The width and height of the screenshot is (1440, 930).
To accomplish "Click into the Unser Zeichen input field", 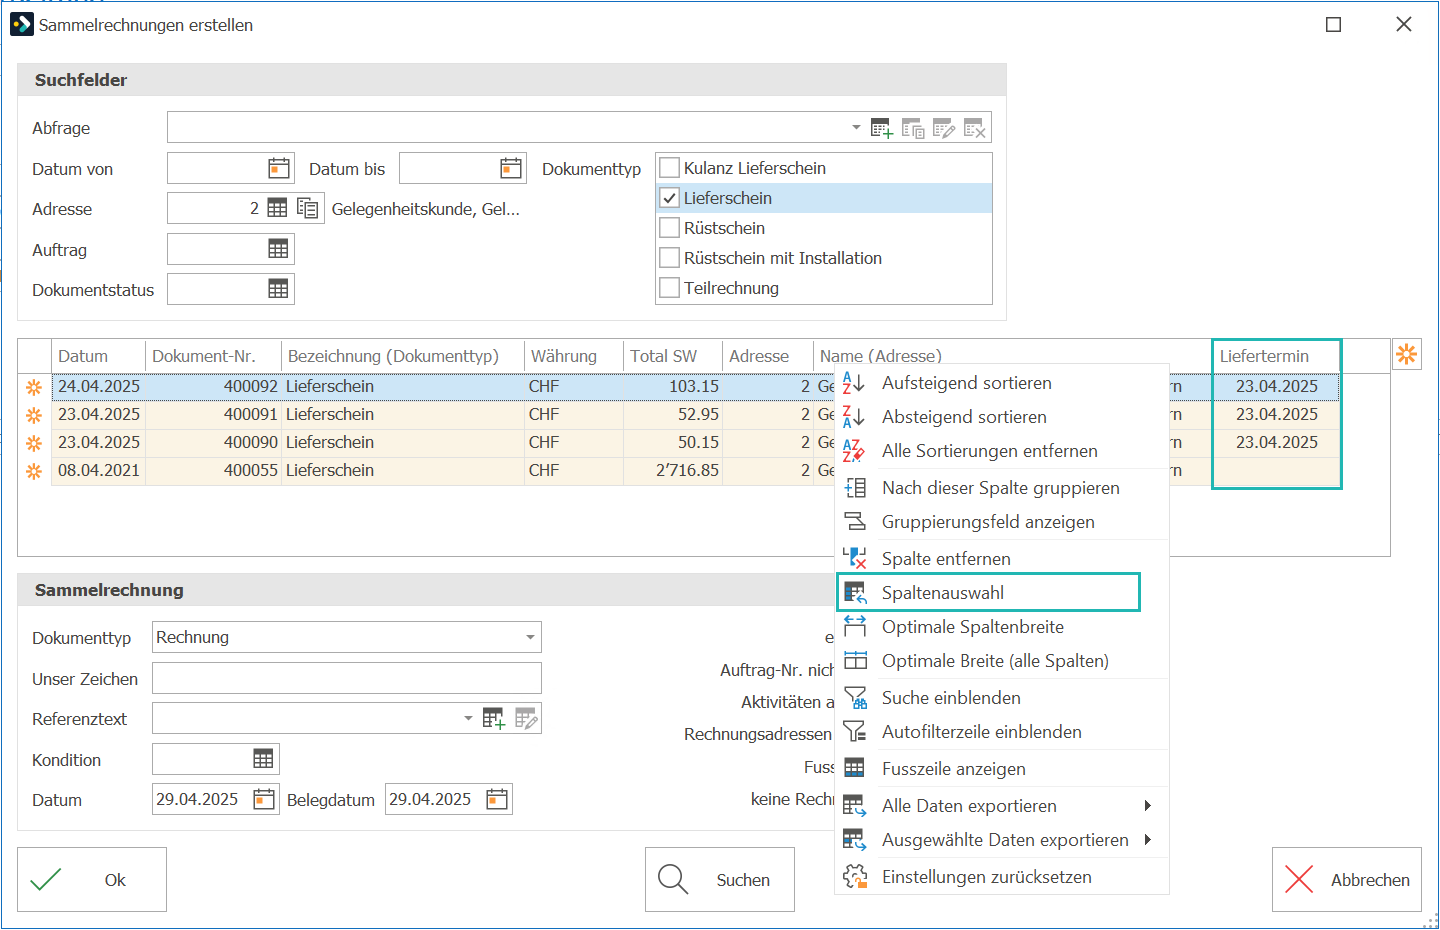I will (x=347, y=678).
